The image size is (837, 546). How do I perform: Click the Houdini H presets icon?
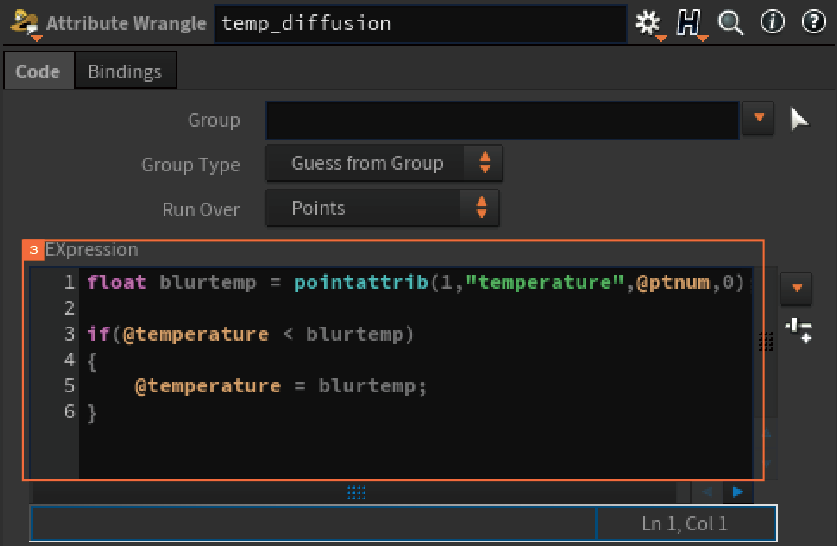pyautogui.click(x=690, y=24)
